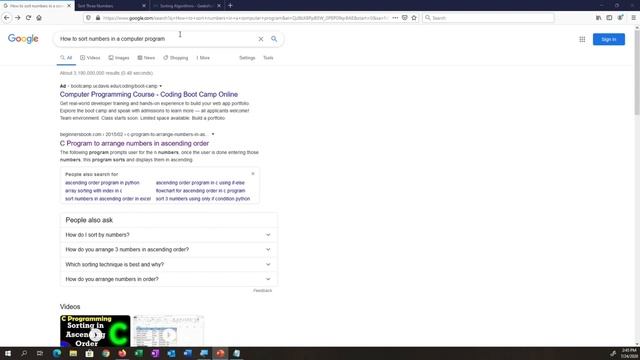This screenshot has width=640, height=360.
Task: Play 'C Programming Sorting in Ascending Order' video thumbnail
Action: pos(95,331)
